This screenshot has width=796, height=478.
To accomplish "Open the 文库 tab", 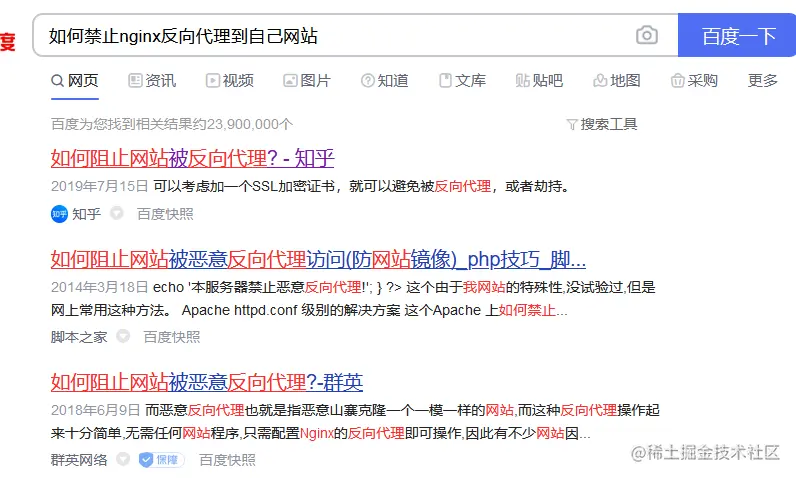I will pyautogui.click(x=462, y=80).
